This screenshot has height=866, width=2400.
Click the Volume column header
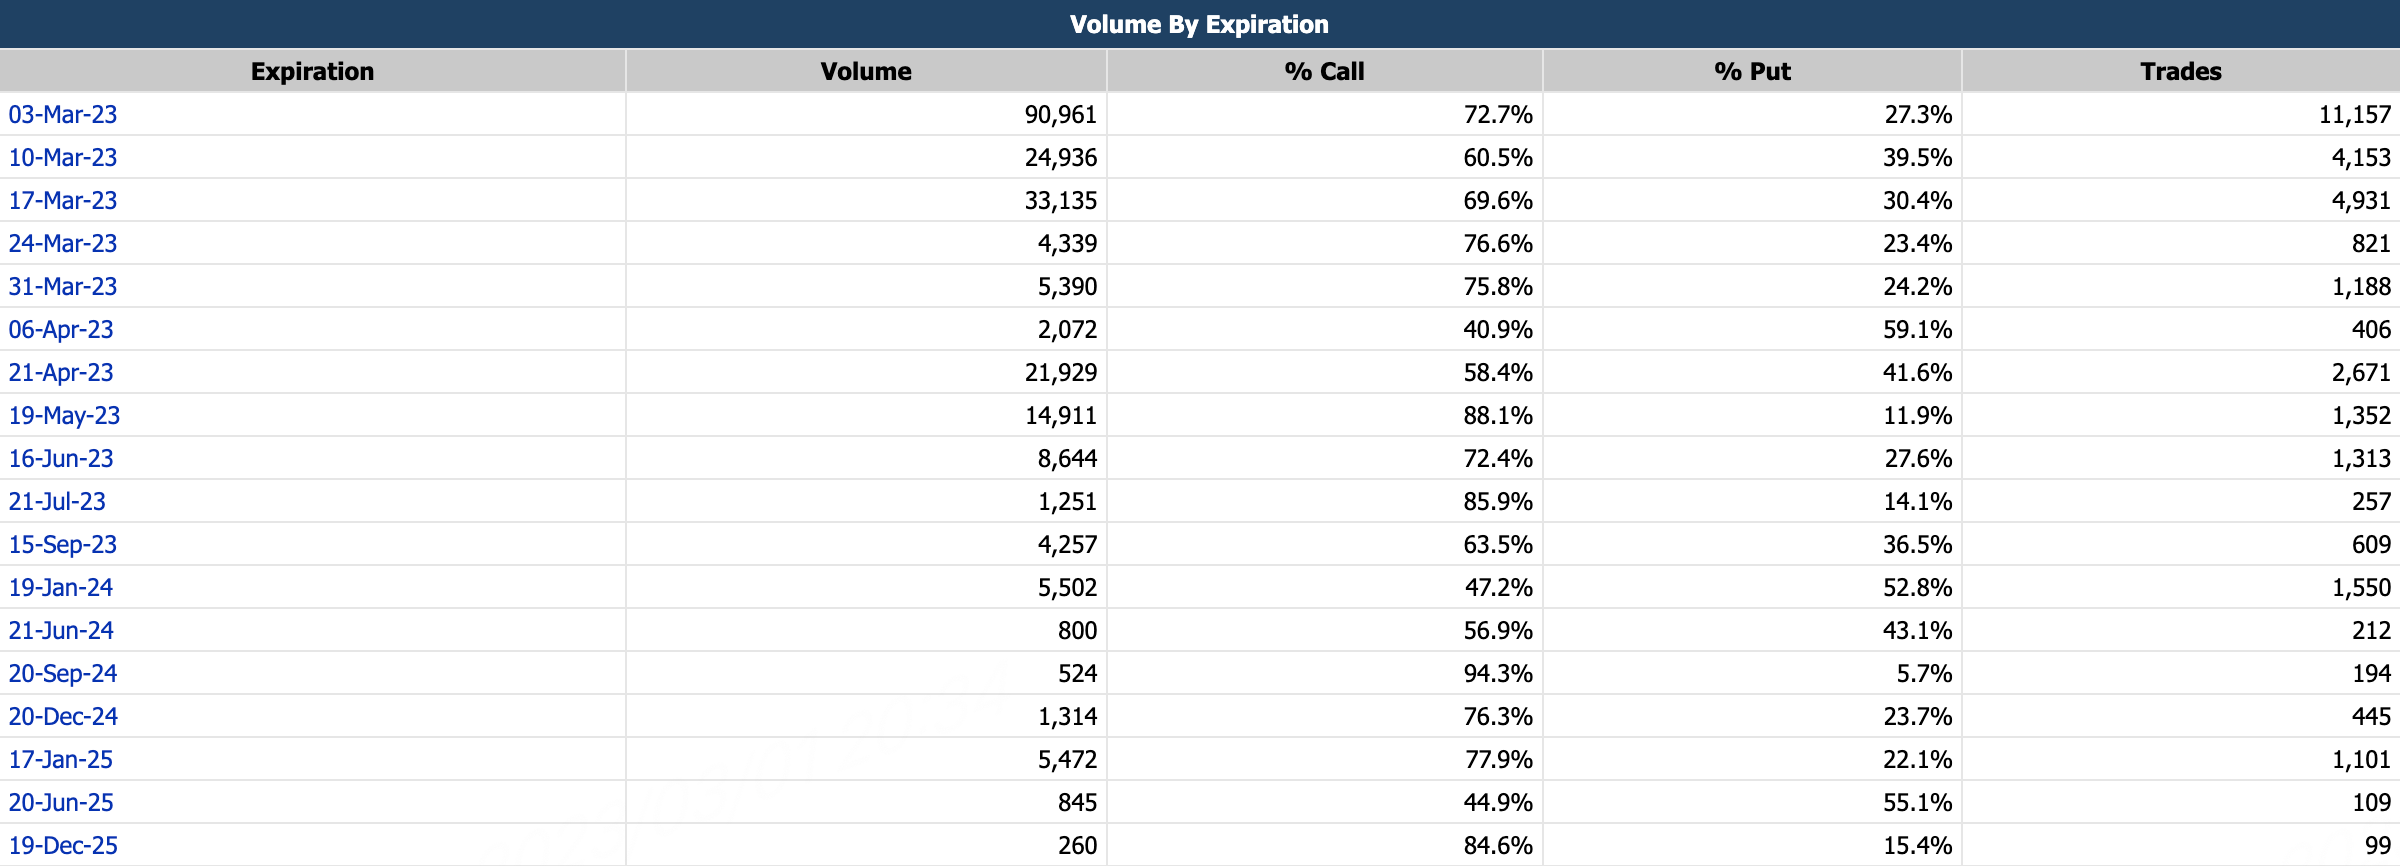tap(866, 72)
